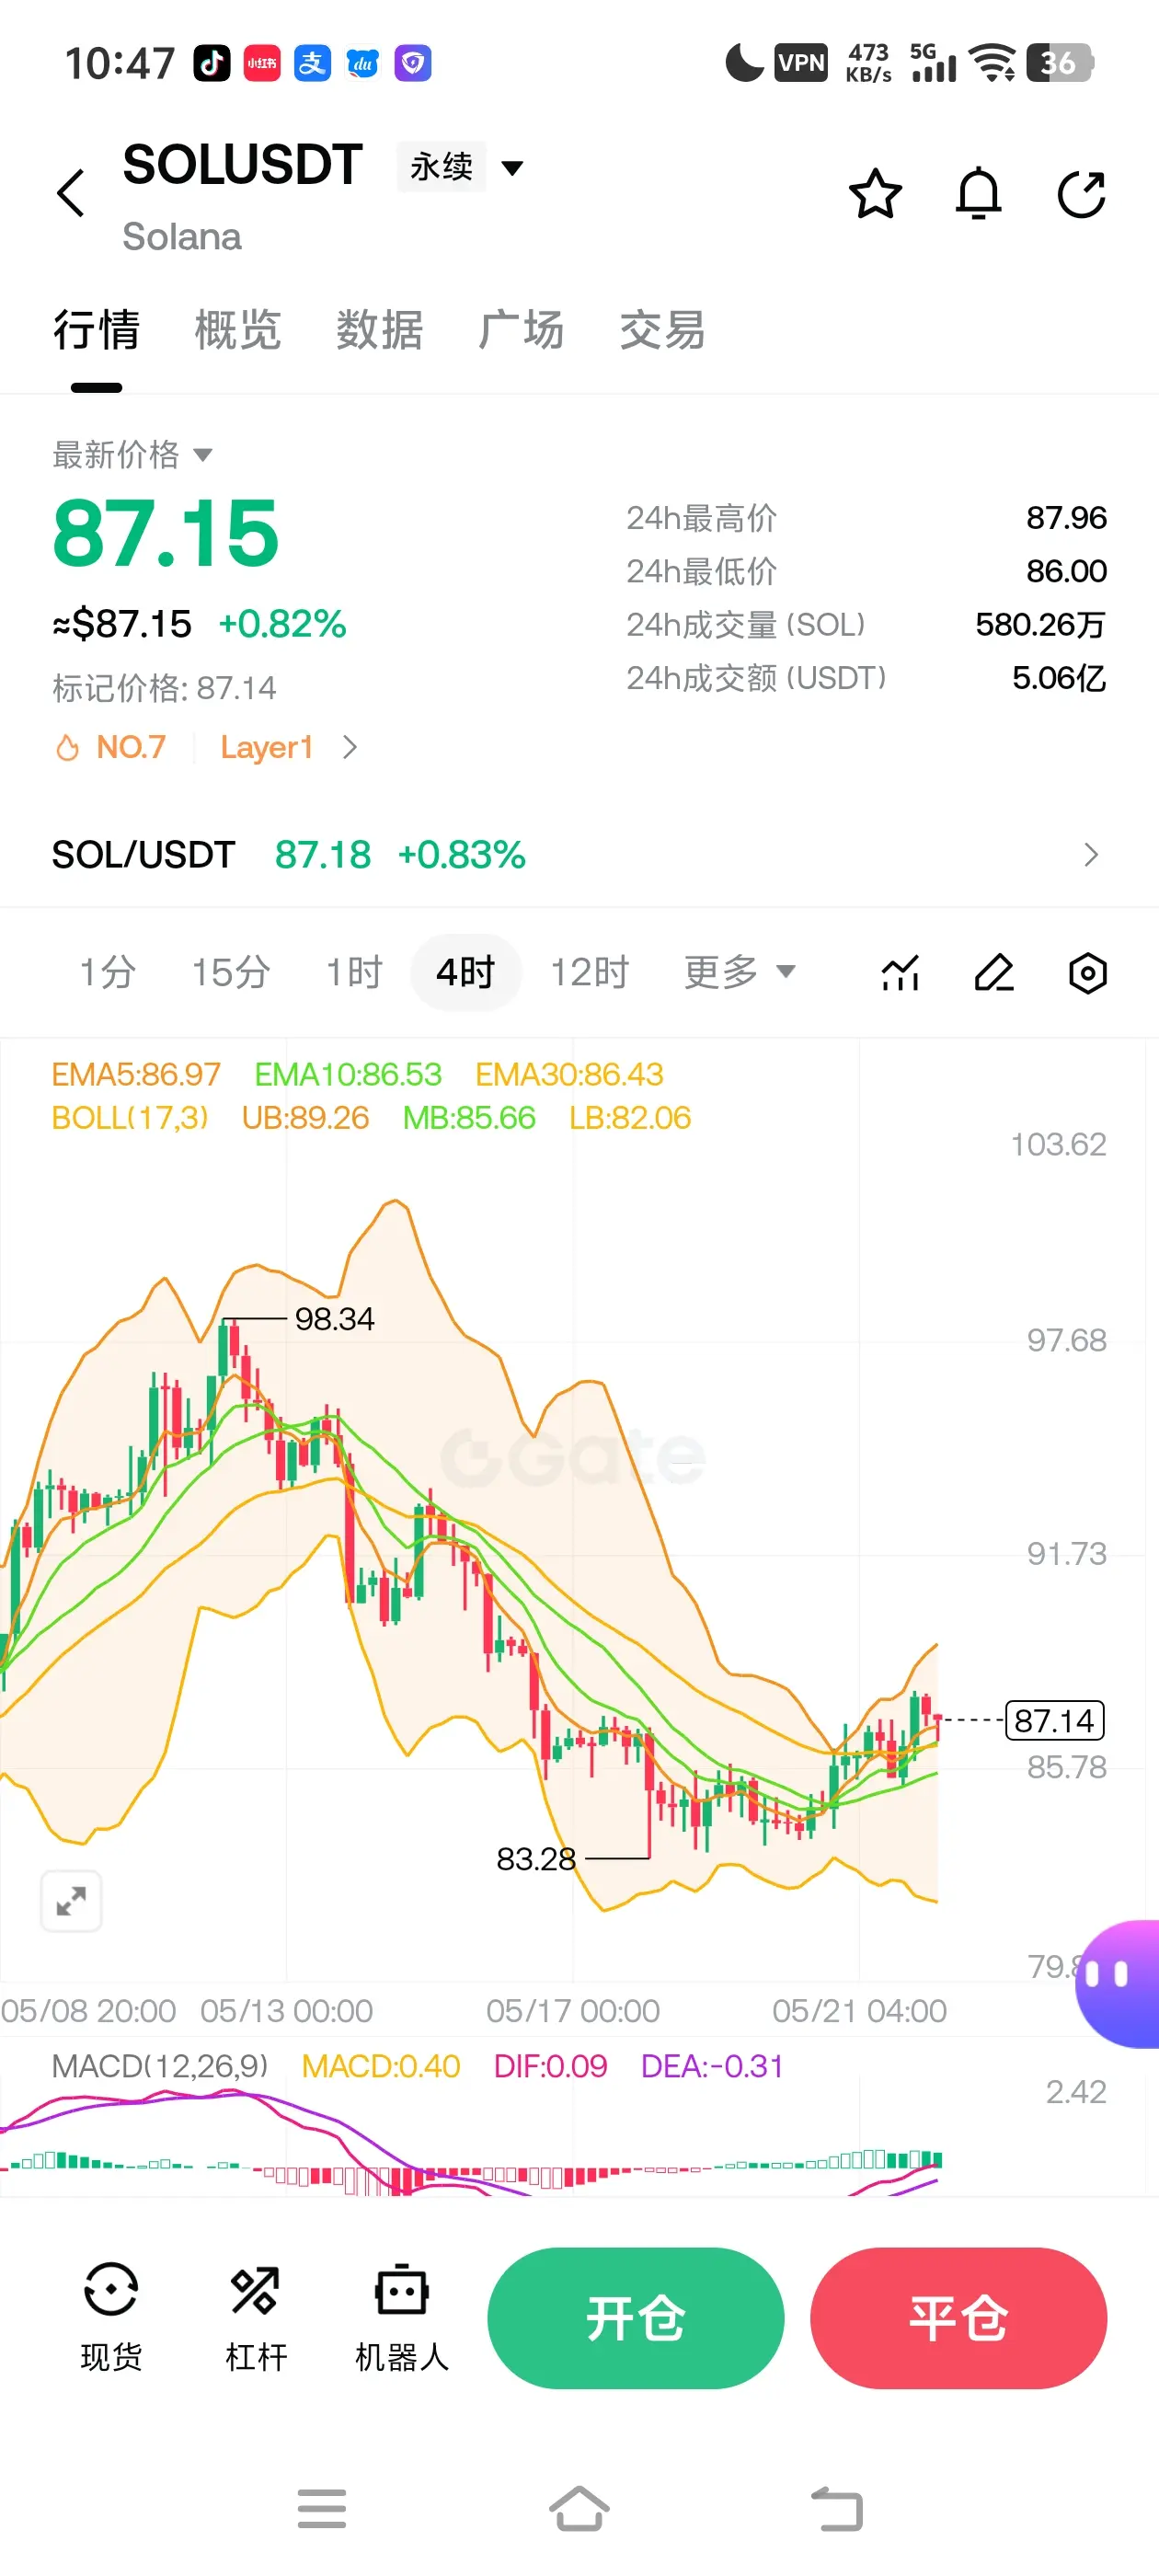Tap the Alipay status bar icon

tap(312, 63)
